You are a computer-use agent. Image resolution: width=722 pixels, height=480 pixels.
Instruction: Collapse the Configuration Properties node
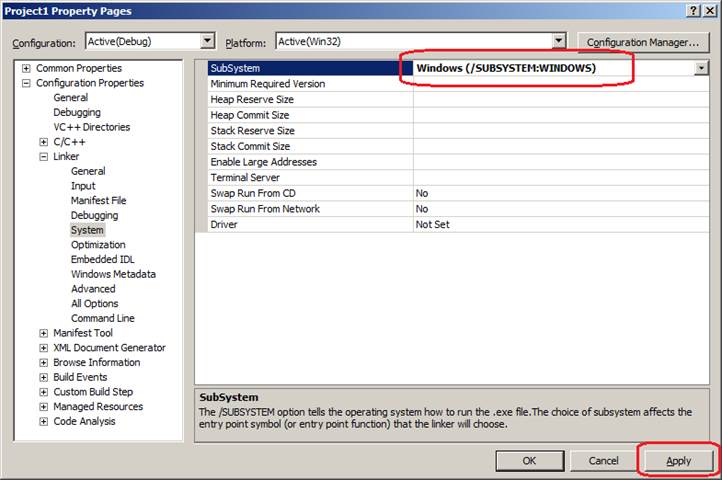pyautogui.click(x=26, y=83)
